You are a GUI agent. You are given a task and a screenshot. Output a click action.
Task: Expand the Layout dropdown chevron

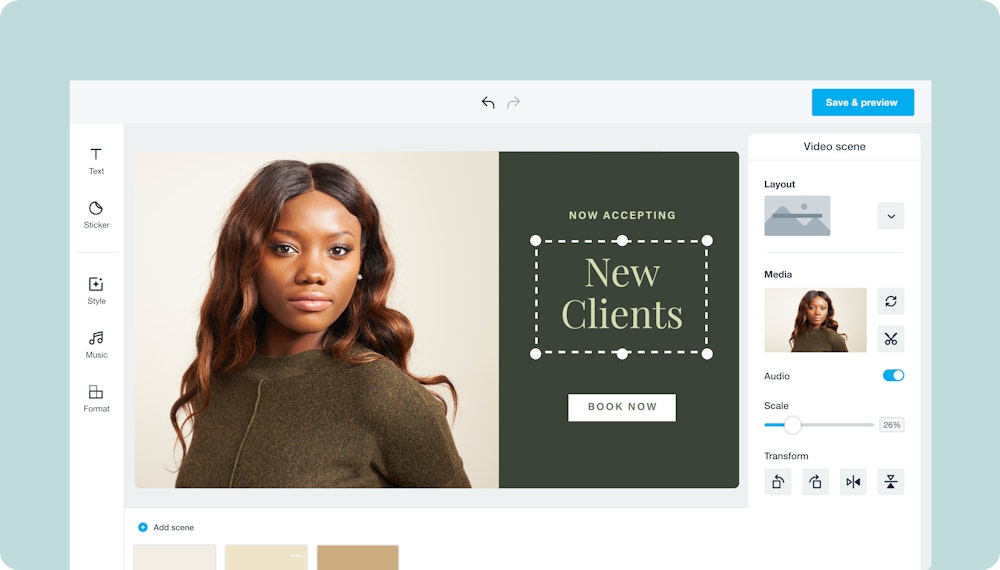click(x=890, y=216)
